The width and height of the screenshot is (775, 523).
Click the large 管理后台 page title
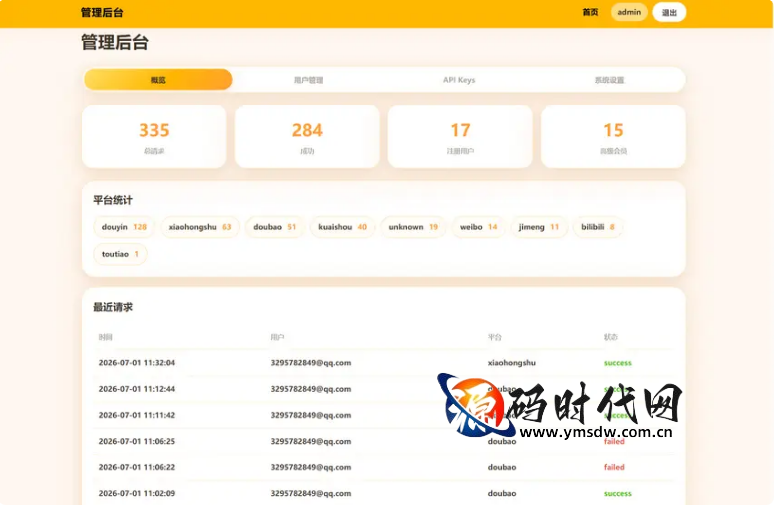115,43
